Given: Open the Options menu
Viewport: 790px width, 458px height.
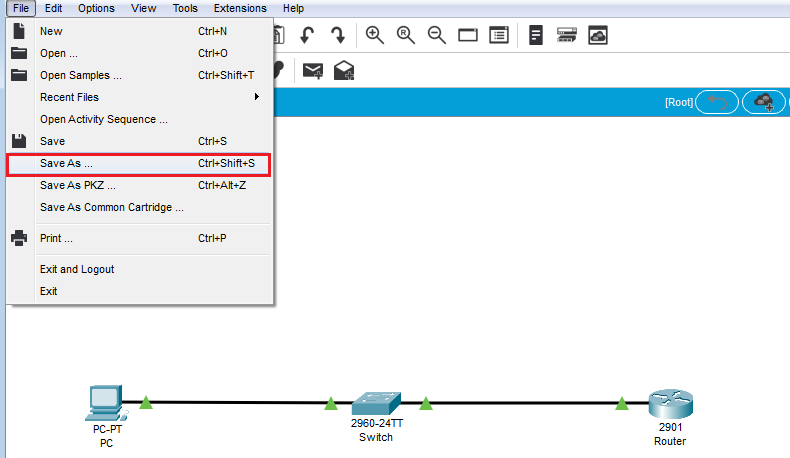Looking at the screenshot, I should 96,8.
